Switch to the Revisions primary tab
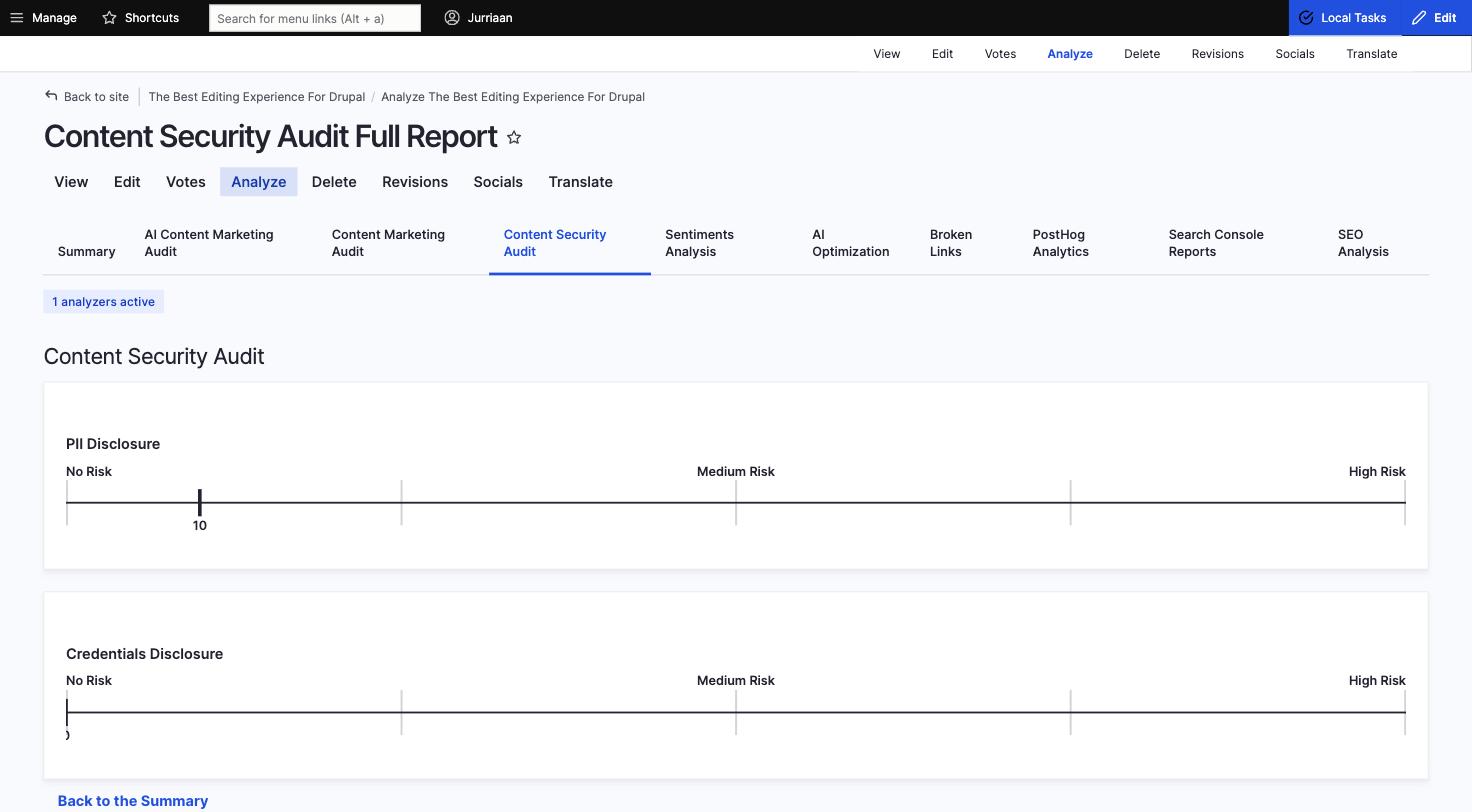1472x812 pixels. 415,182
